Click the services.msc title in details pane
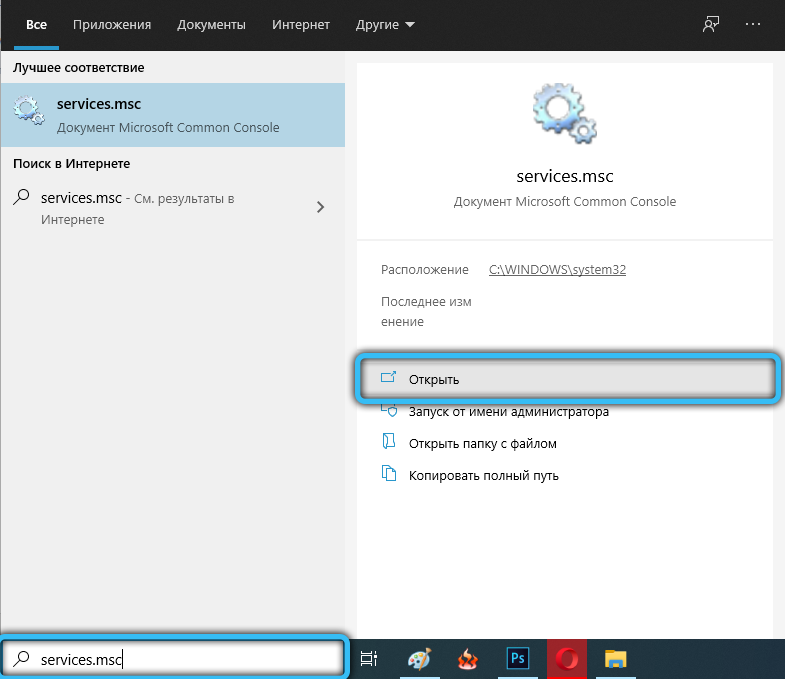Screen dimensions: 785x679 click(x=565, y=176)
